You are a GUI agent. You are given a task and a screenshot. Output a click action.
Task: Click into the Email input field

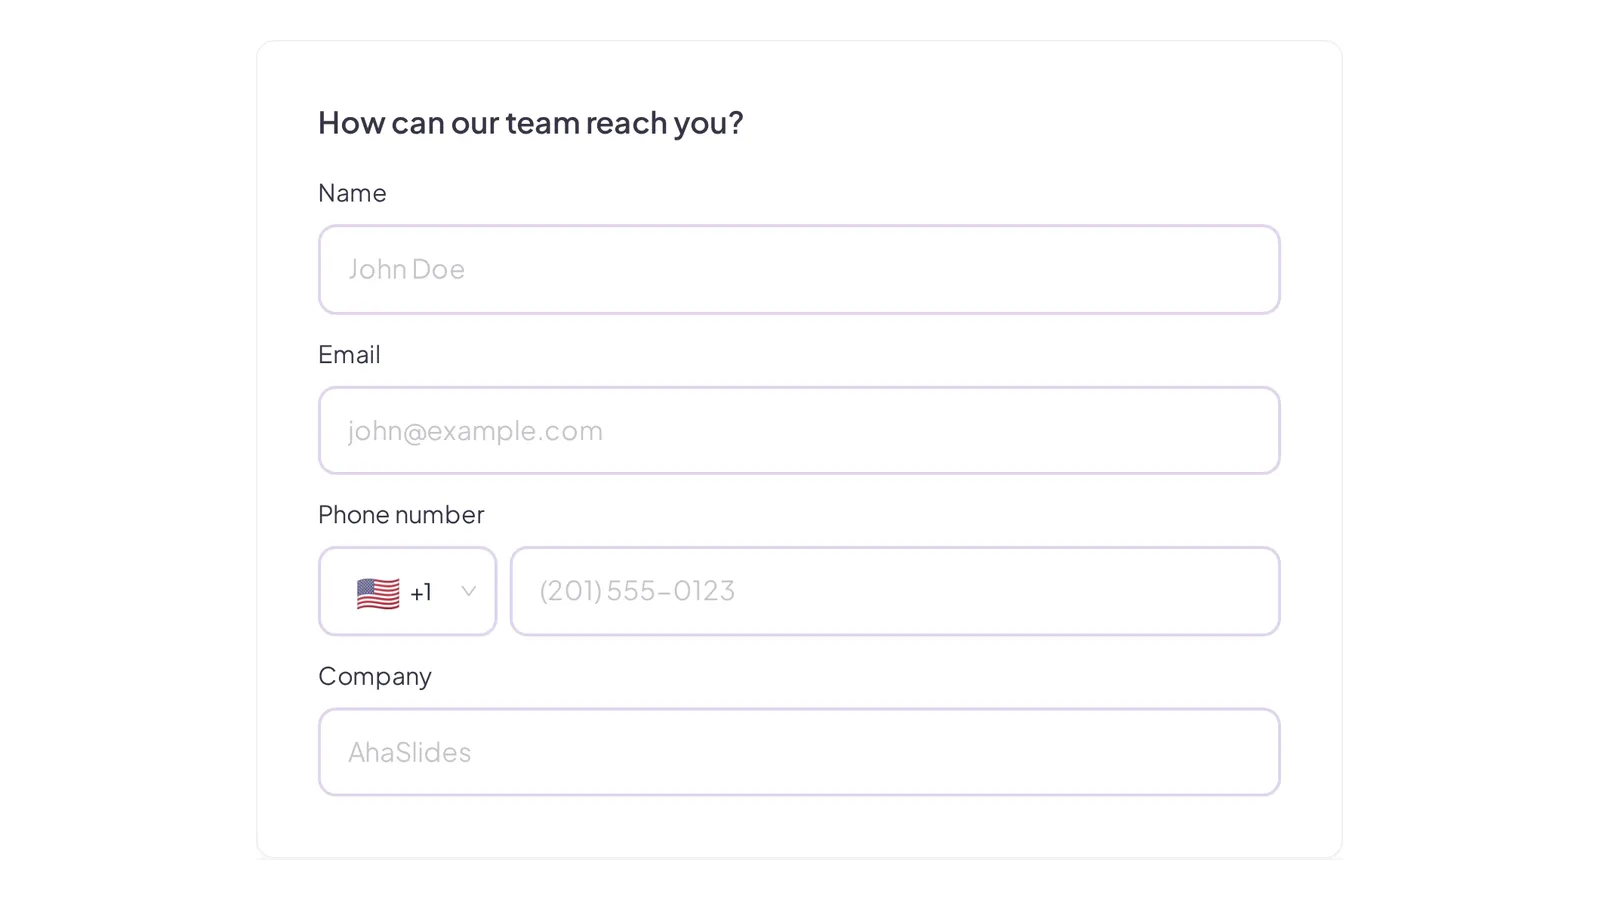[x=799, y=430]
